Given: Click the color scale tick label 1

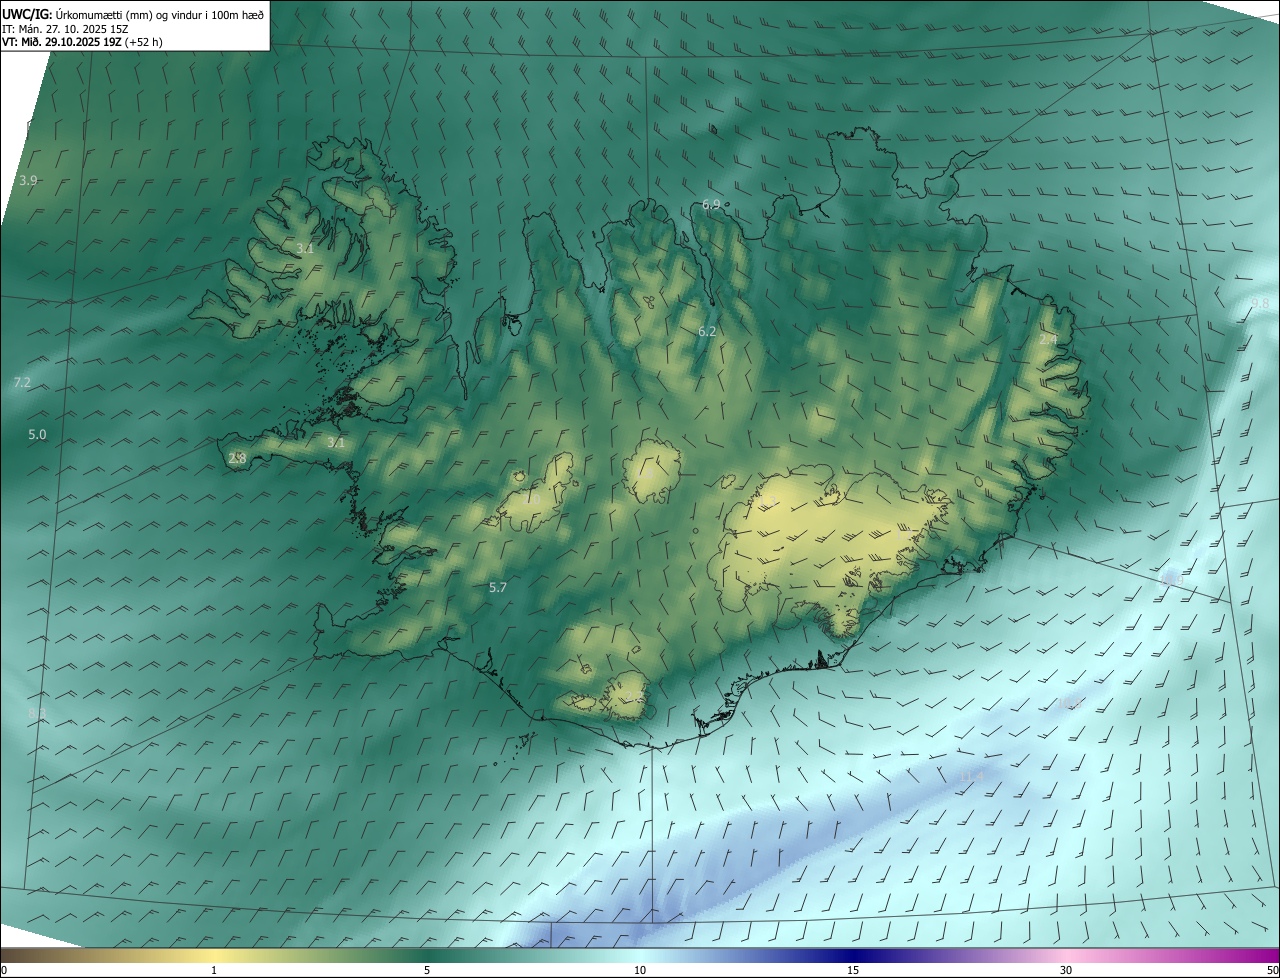Looking at the screenshot, I should (214, 971).
